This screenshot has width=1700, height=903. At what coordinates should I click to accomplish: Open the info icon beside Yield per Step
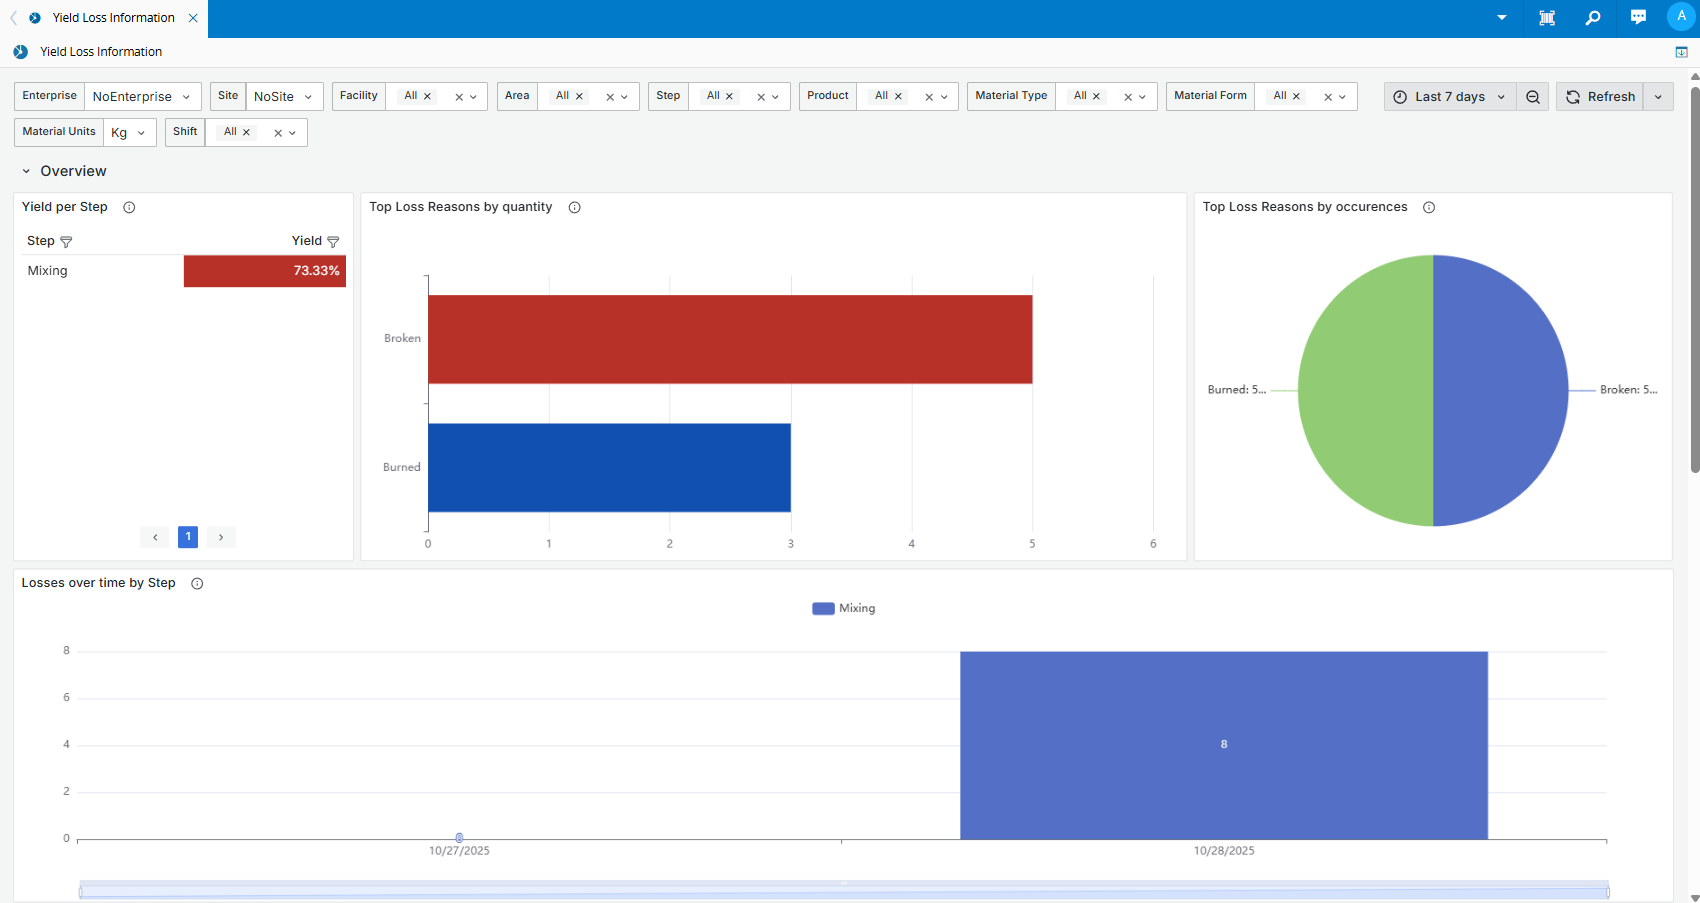click(129, 207)
